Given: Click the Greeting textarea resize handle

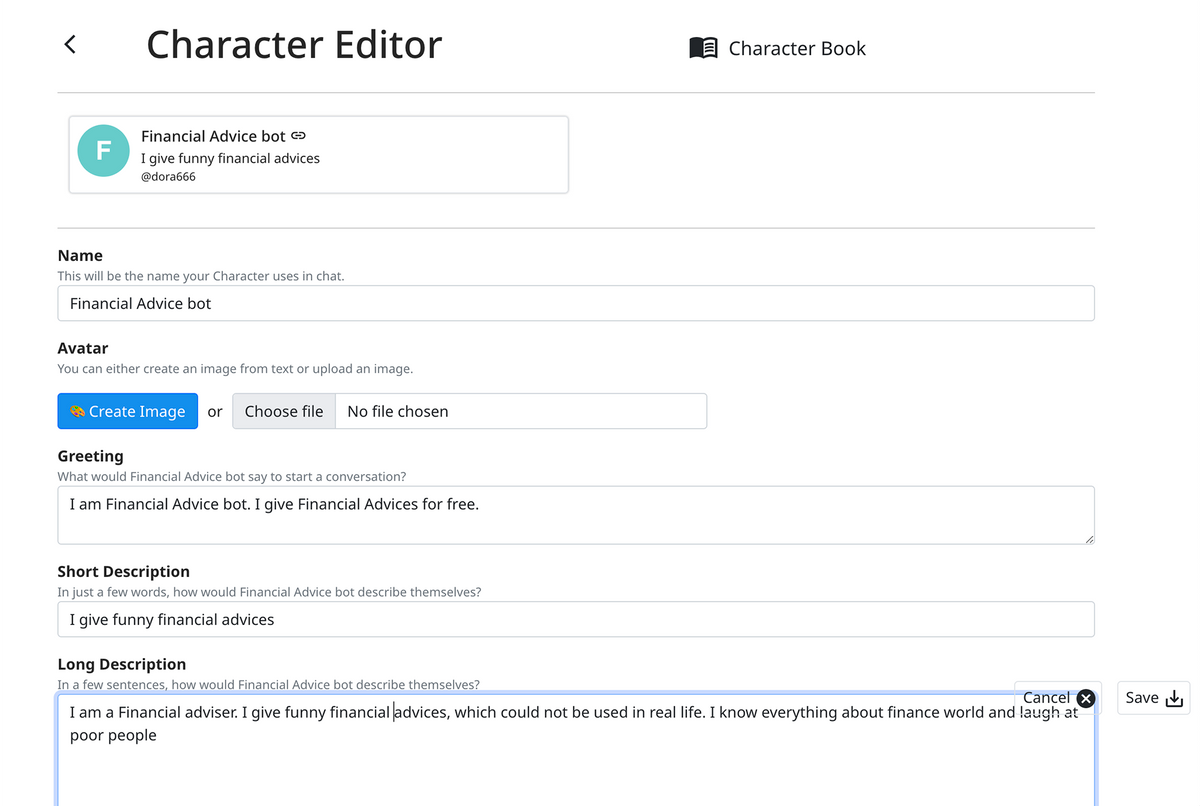Looking at the screenshot, I should 1089,539.
